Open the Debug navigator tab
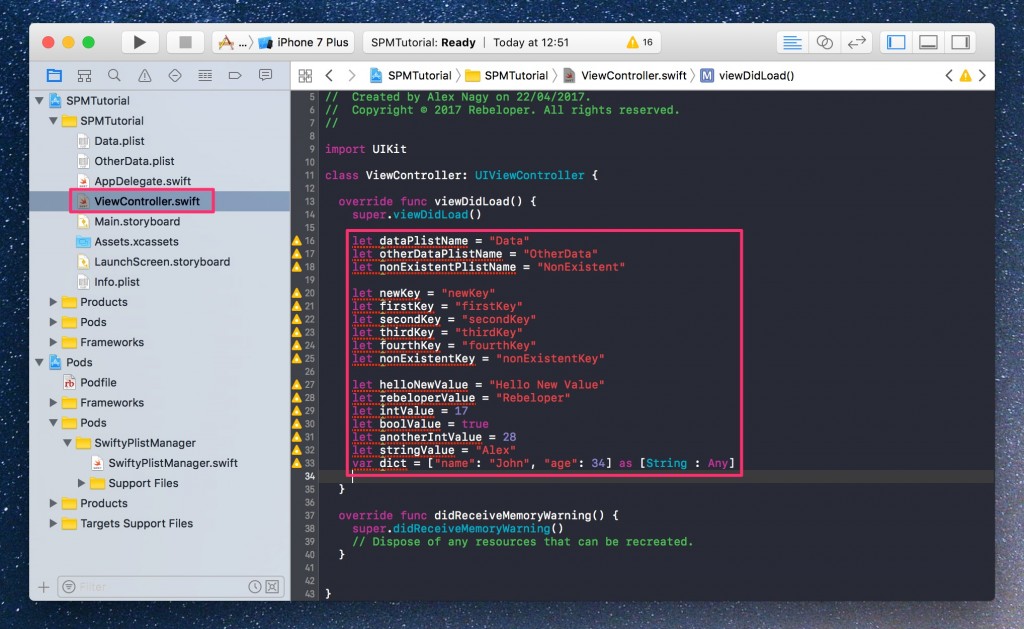Viewport: 1024px width, 629px height. [x=205, y=76]
